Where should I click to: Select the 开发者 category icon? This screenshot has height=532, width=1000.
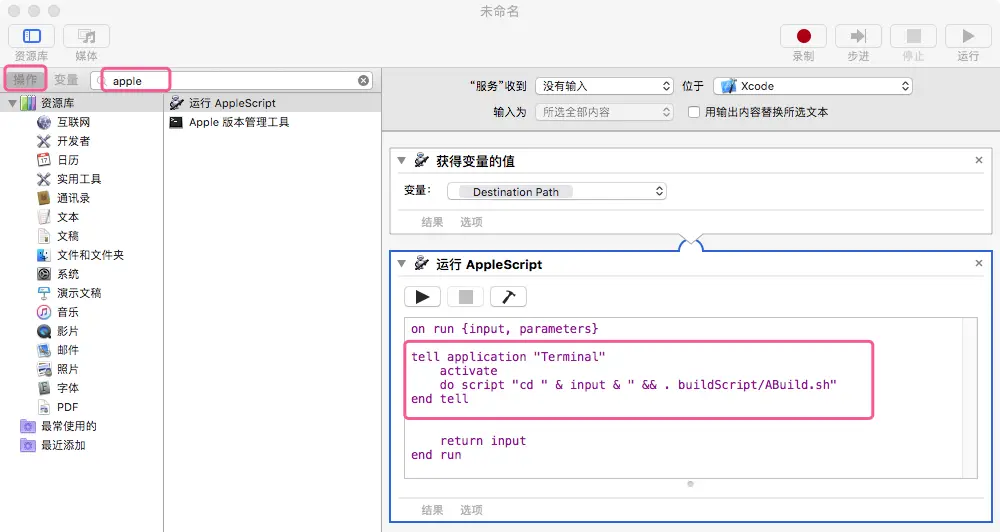(43, 141)
